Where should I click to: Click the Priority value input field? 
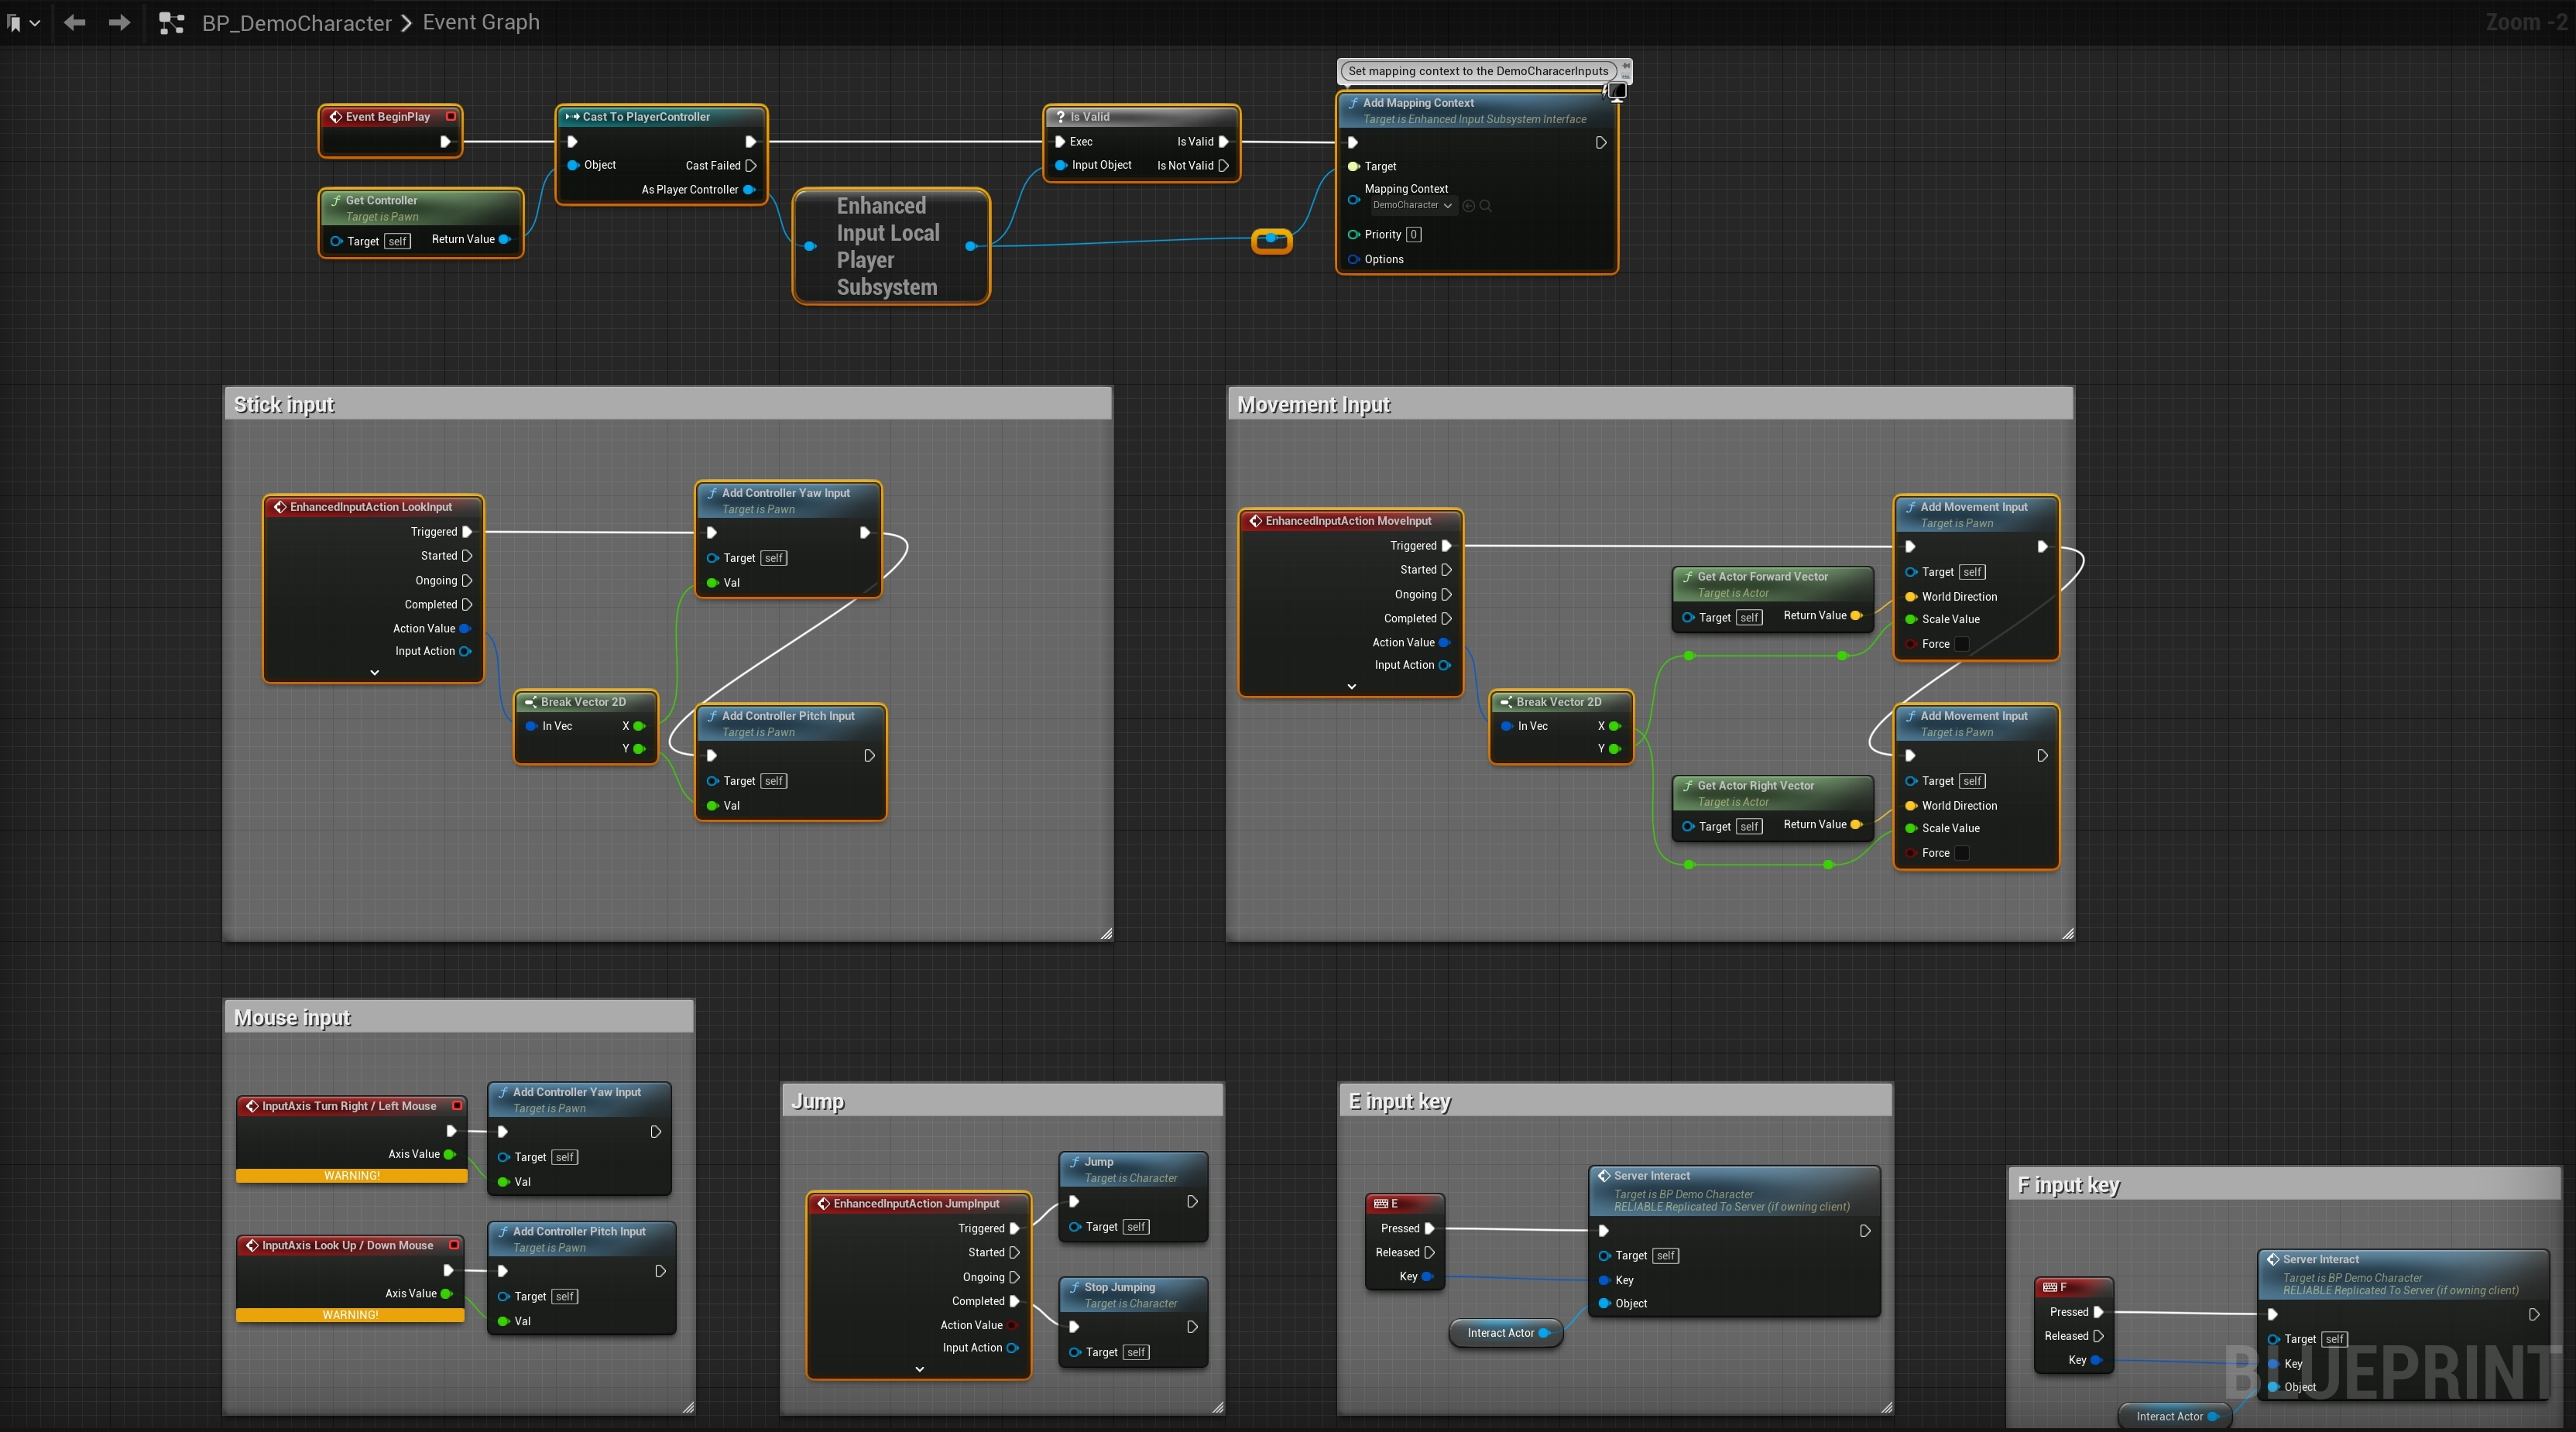coord(1413,235)
